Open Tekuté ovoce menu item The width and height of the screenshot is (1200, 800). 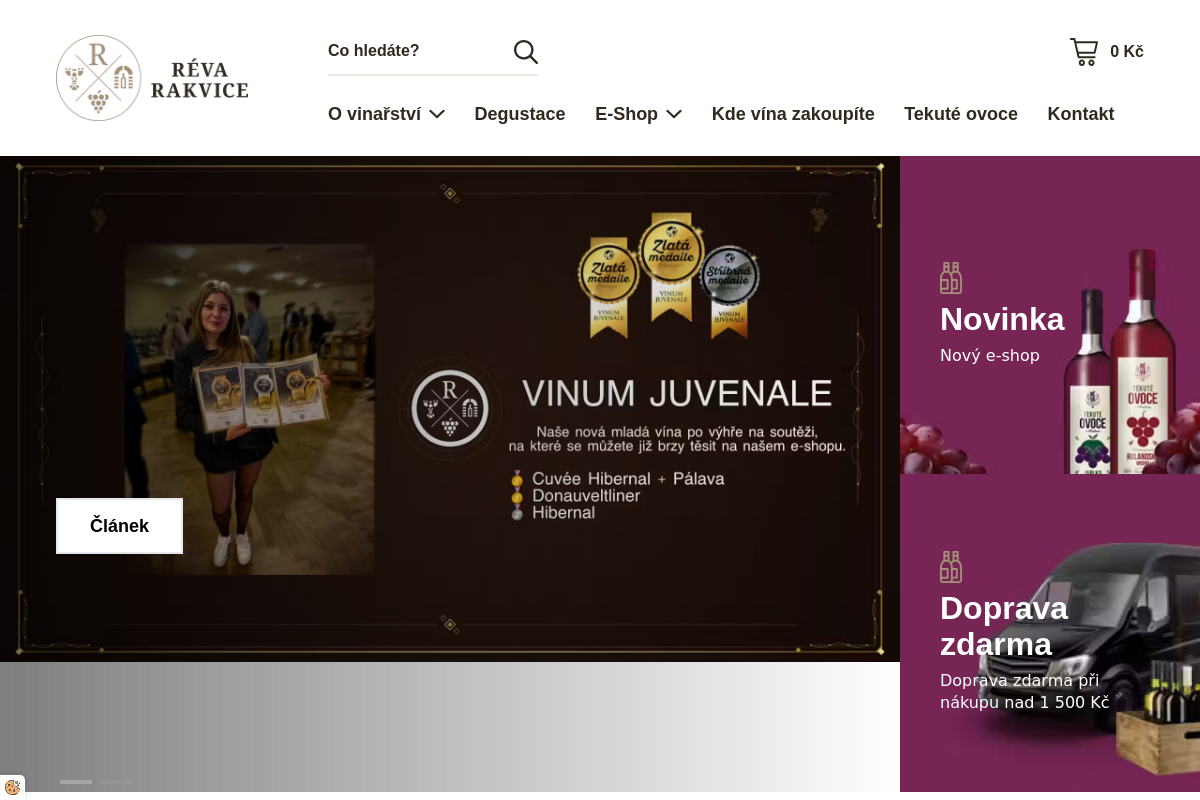tap(961, 114)
